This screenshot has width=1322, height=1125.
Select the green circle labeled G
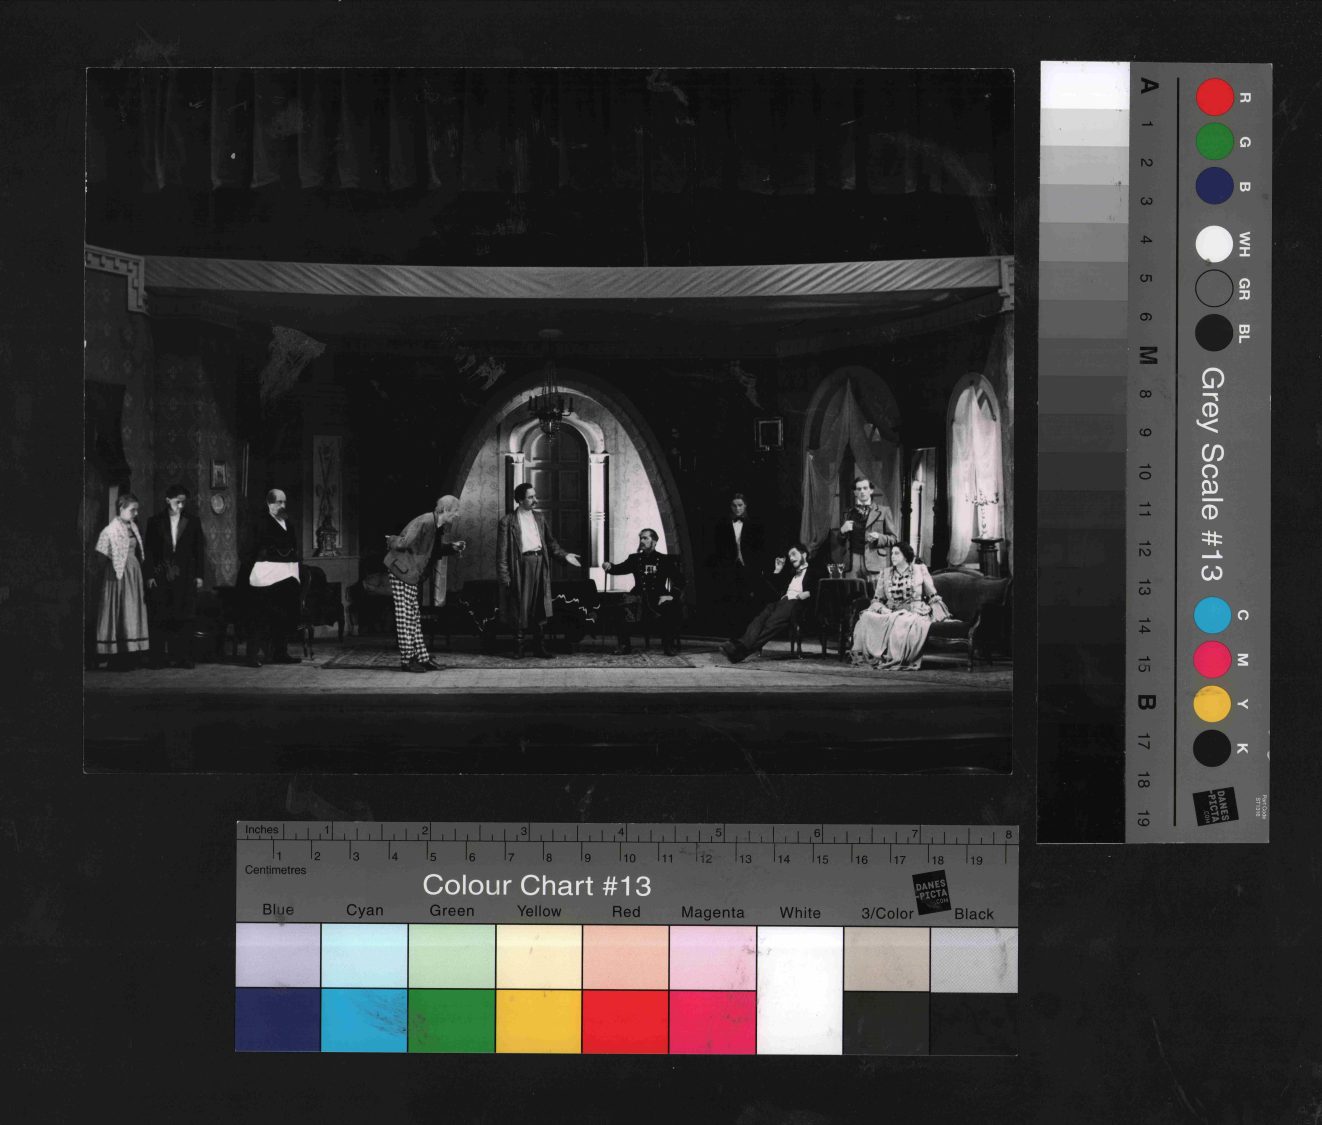tap(1214, 142)
